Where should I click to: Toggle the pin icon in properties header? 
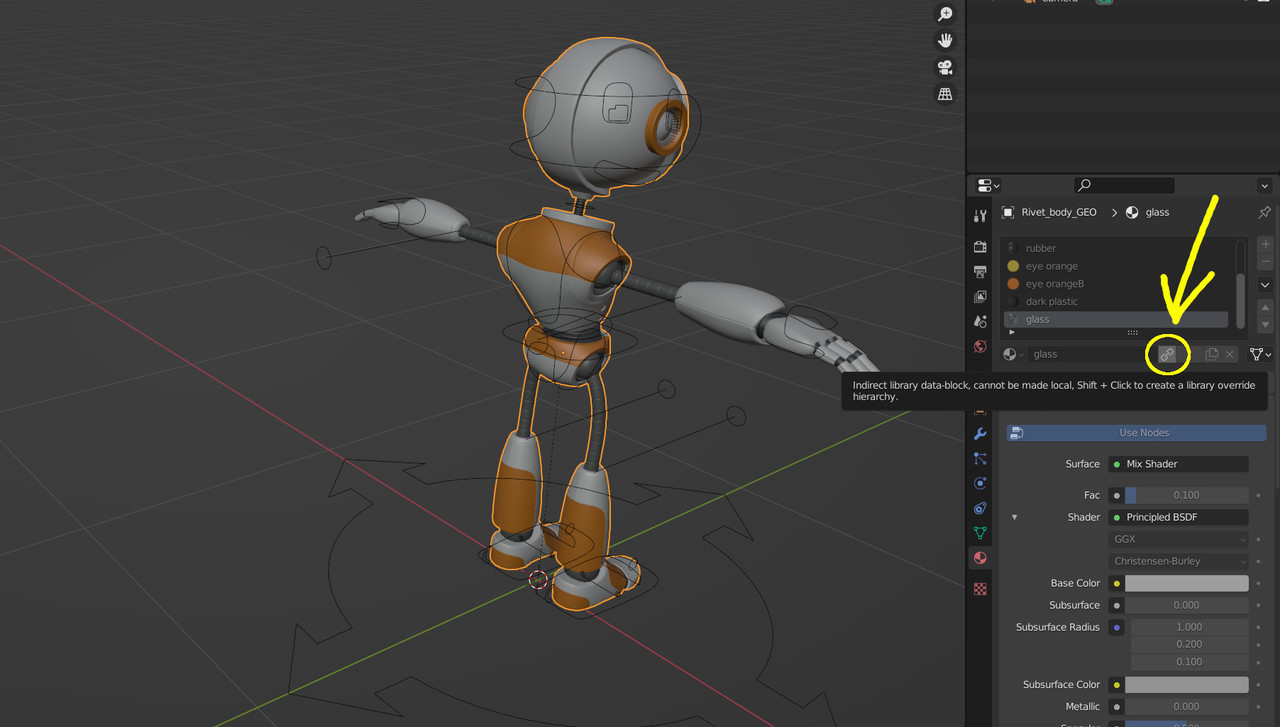[x=1264, y=212]
